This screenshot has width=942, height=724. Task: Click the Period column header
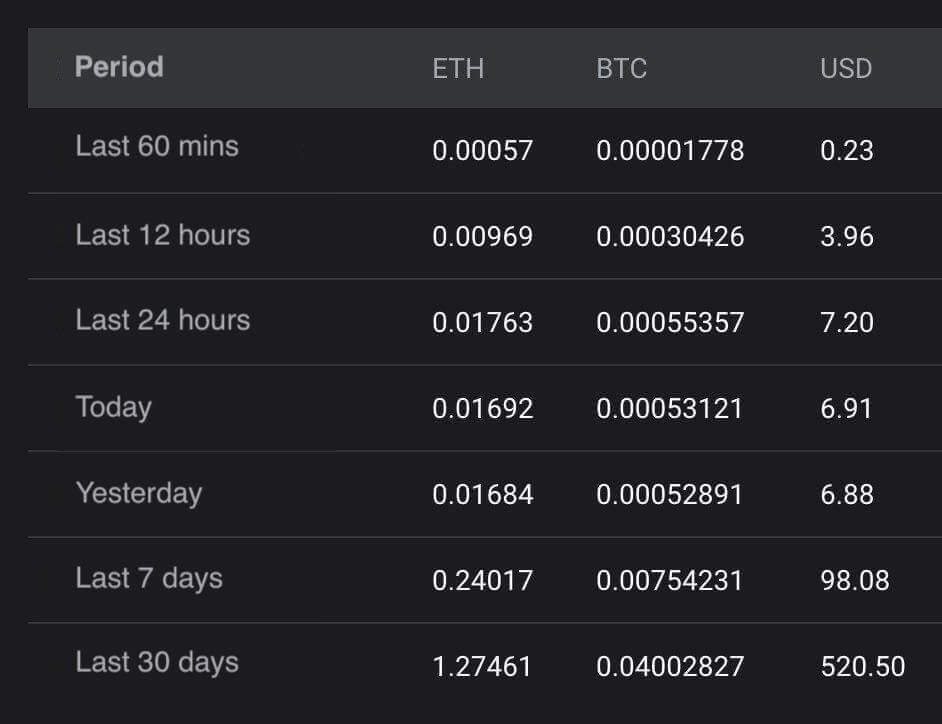click(x=119, y=67)
